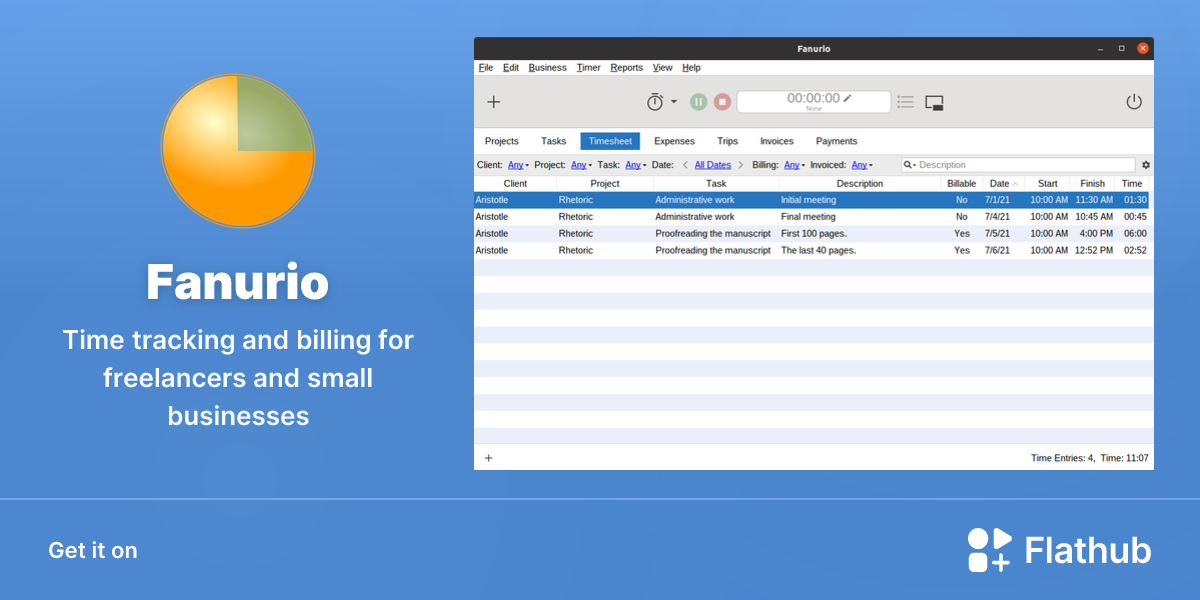1200x600 pixels.
Task: Sort by the Task column header
Action: point(716,184)
